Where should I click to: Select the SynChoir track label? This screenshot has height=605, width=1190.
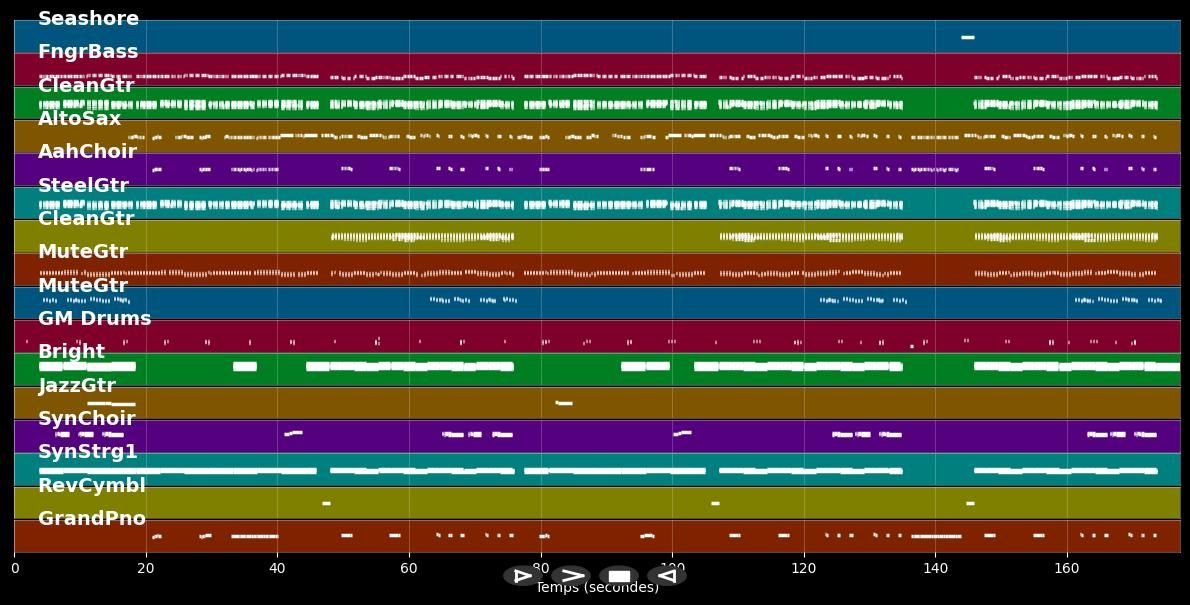point(87,418)
